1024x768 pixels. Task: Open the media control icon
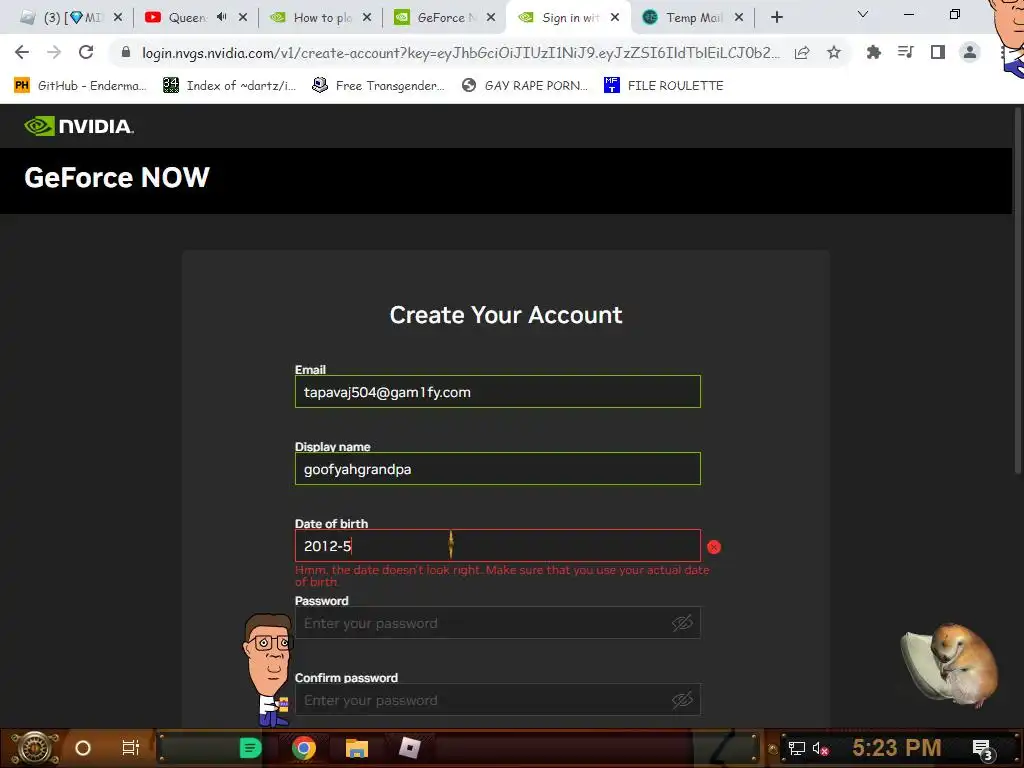coord(905,52)
